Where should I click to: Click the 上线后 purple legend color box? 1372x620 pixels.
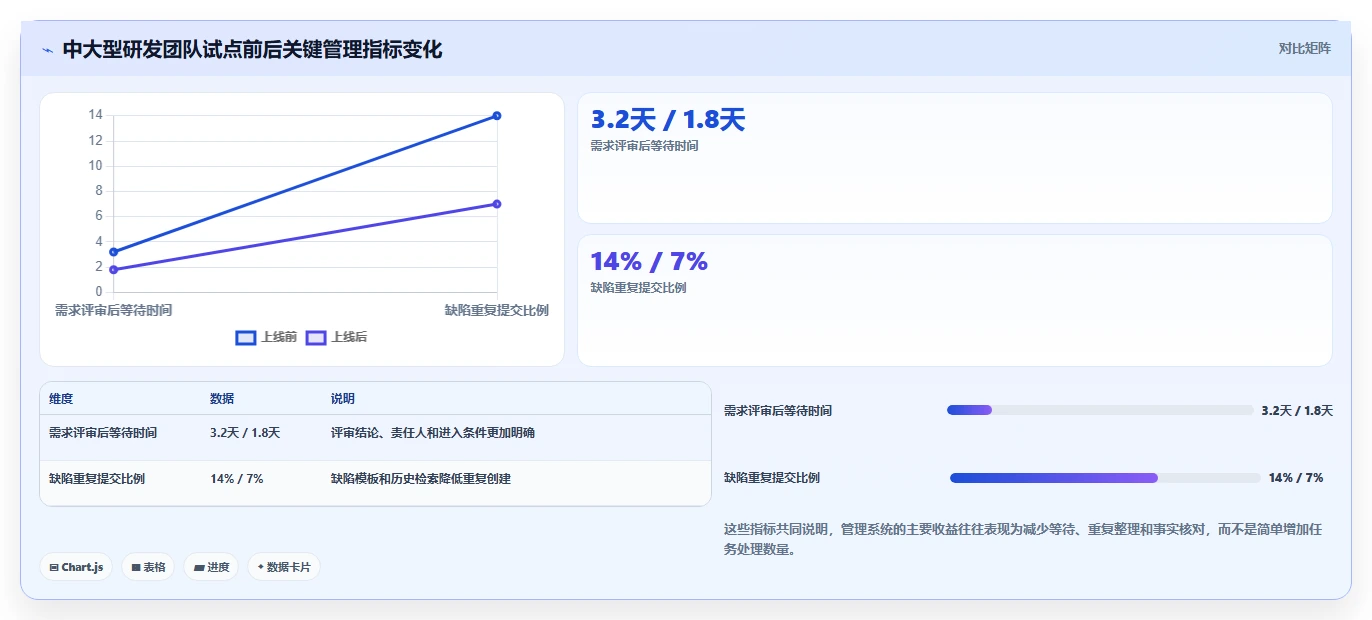[x=316, y=337]
